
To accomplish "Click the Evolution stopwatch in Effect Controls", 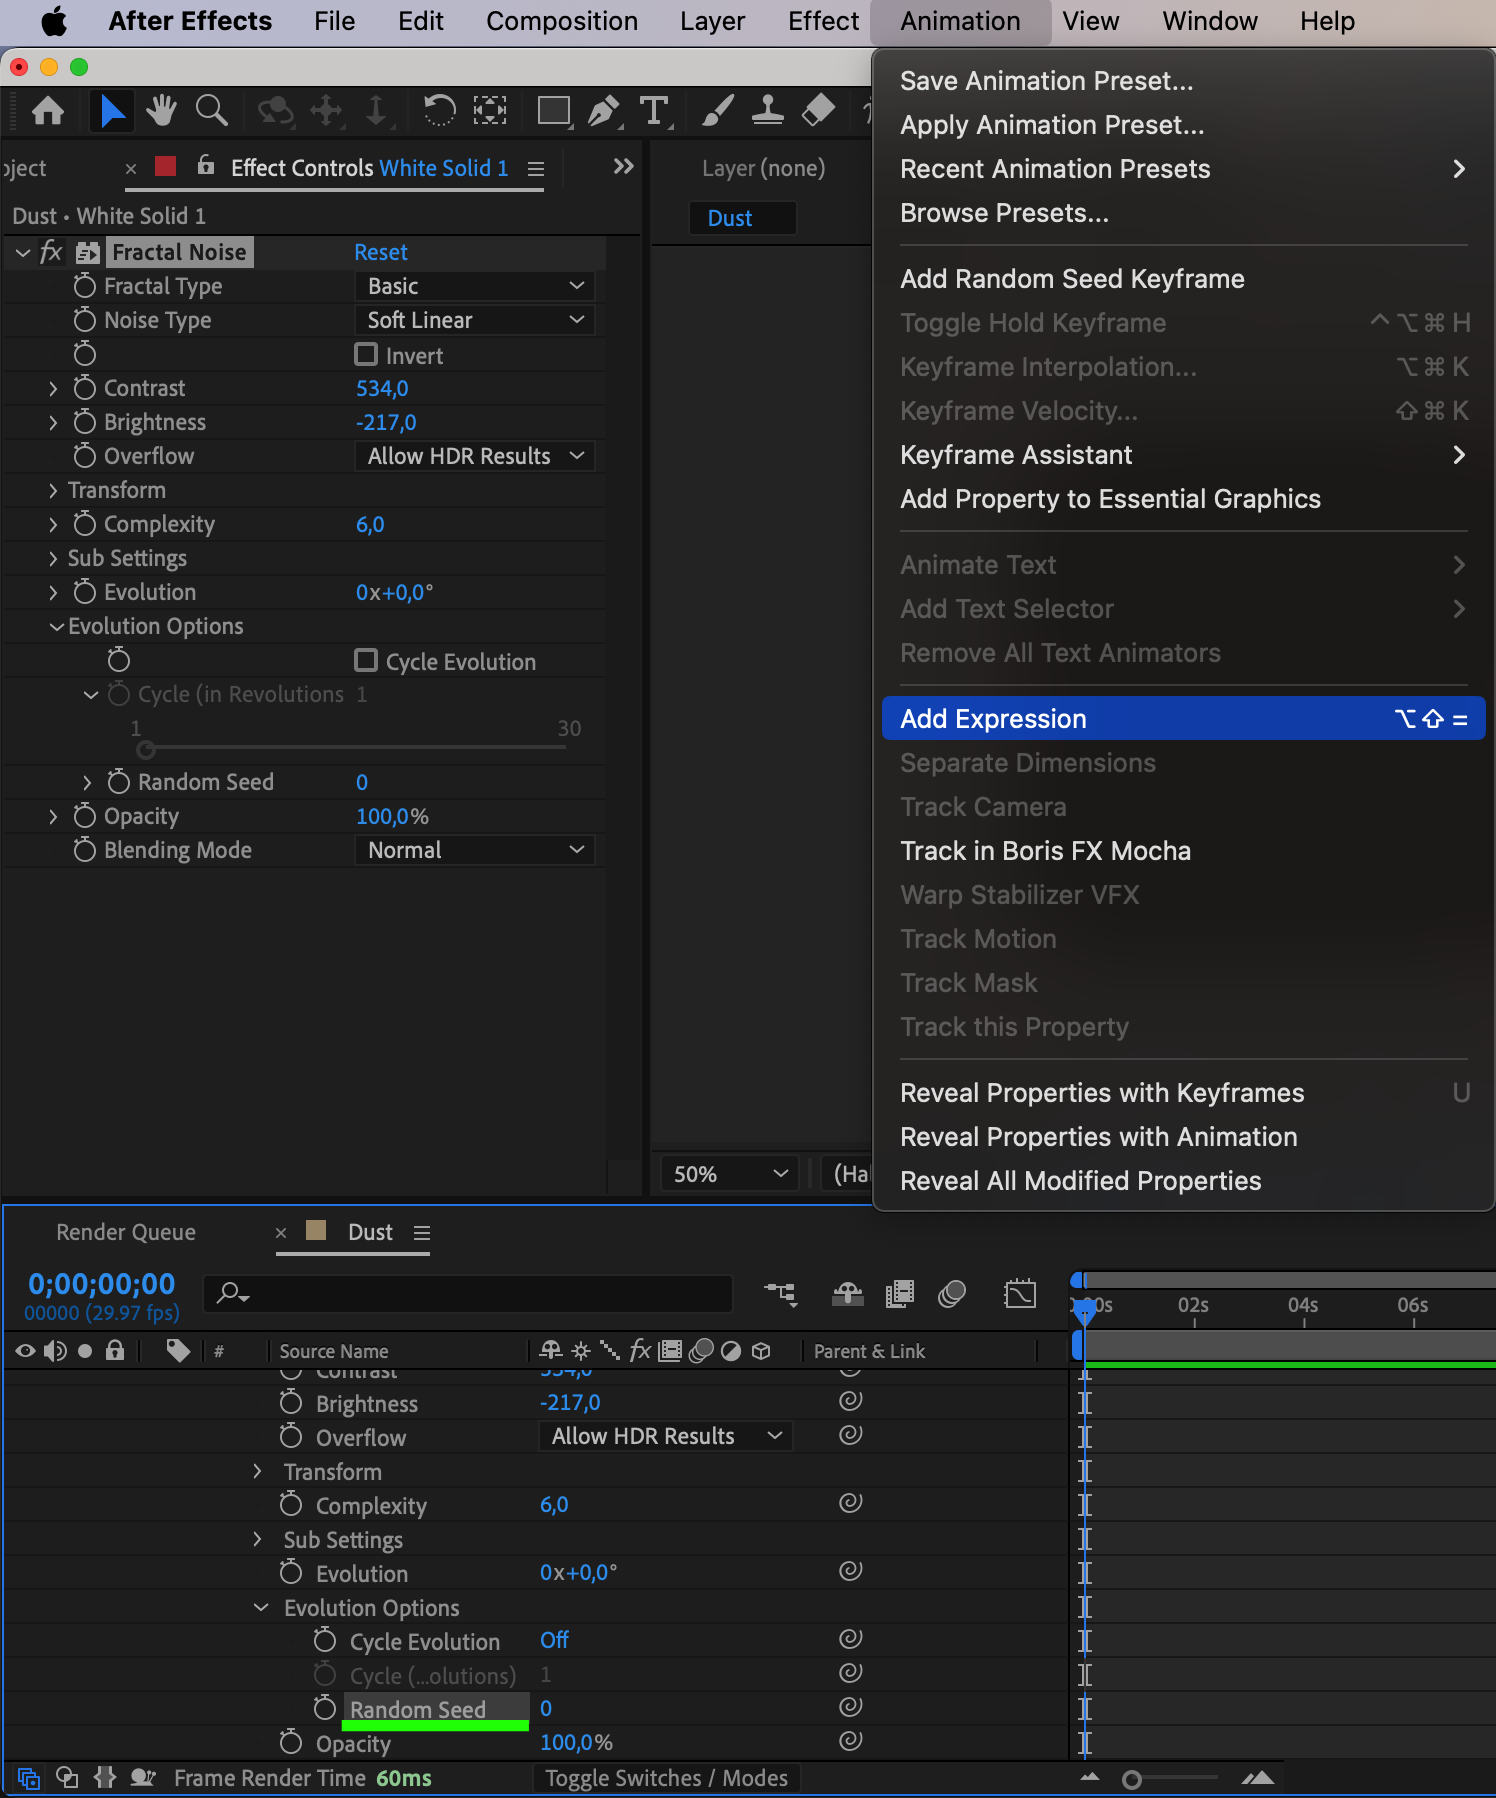I will pyautogui.click(x=85, y=591).
